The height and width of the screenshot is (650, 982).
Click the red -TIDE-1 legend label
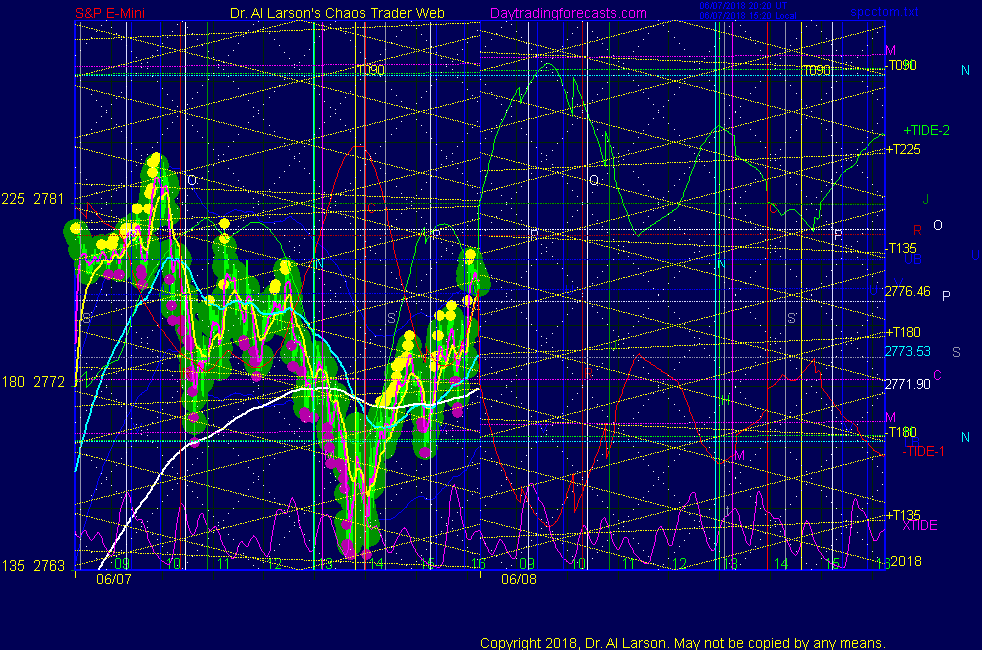pos(923,451)
